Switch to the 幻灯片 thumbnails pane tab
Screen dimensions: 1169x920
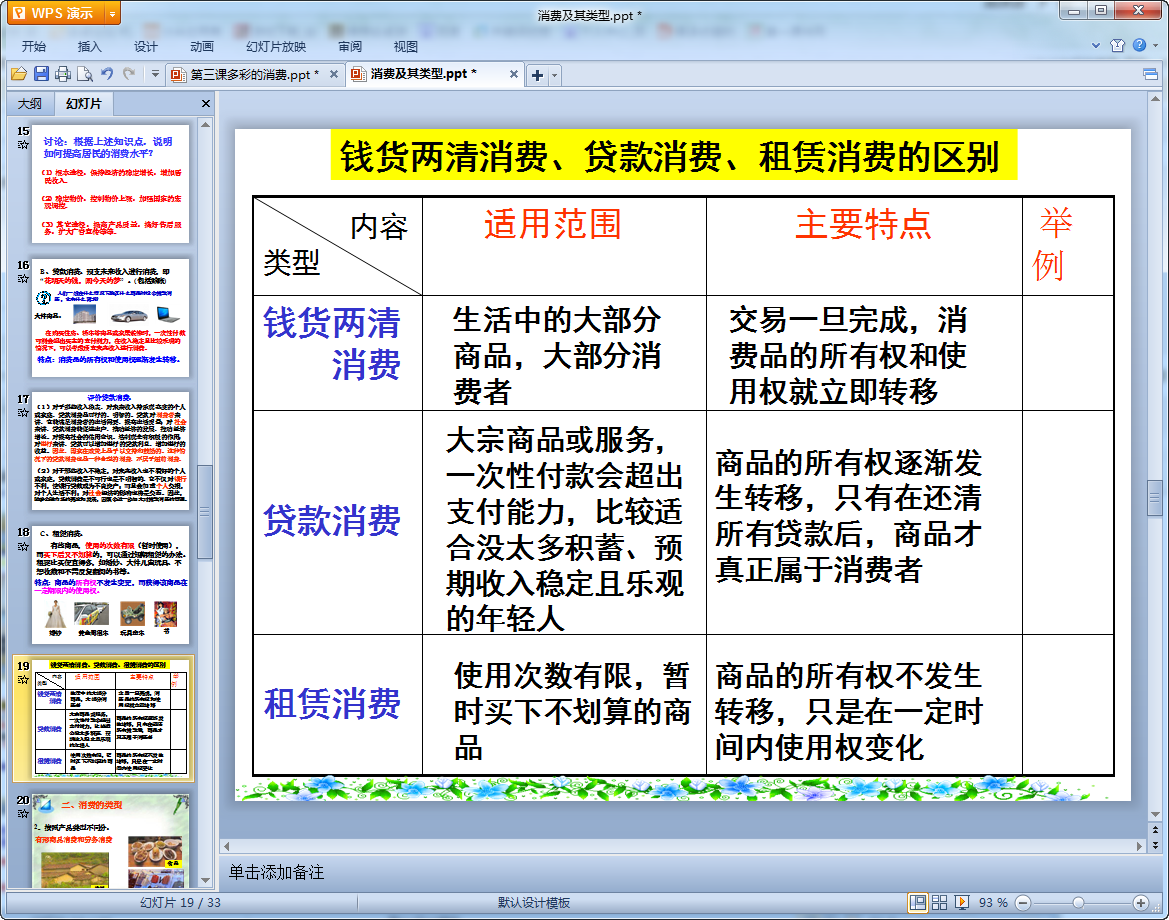(84, 104)
